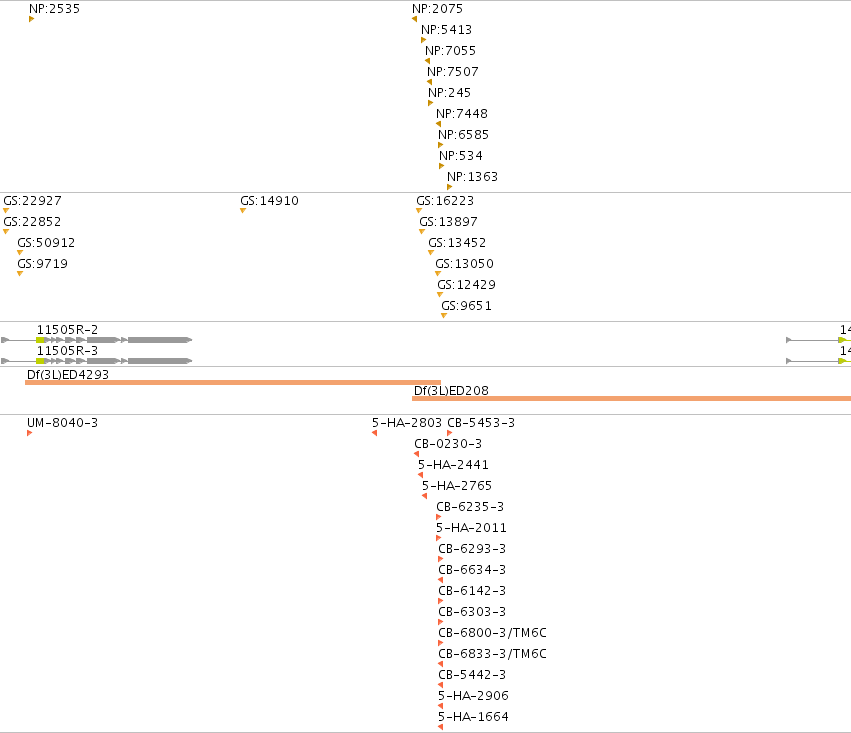Select the CB-6142-3 label

click(472, 591)
